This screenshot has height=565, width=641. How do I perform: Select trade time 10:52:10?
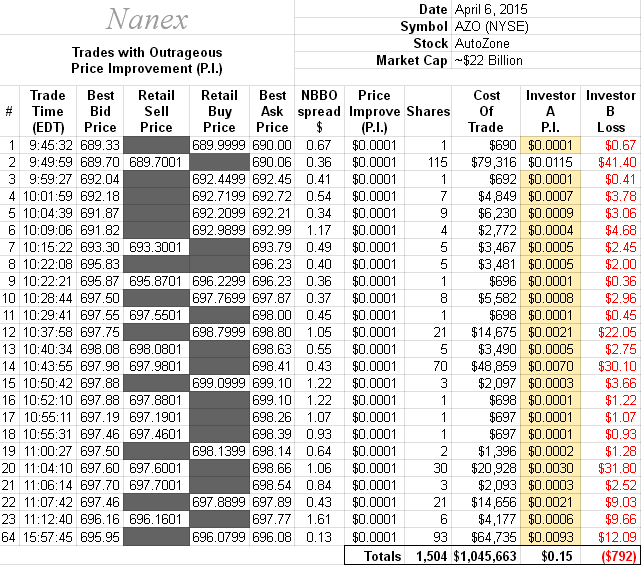pos(48,400)
